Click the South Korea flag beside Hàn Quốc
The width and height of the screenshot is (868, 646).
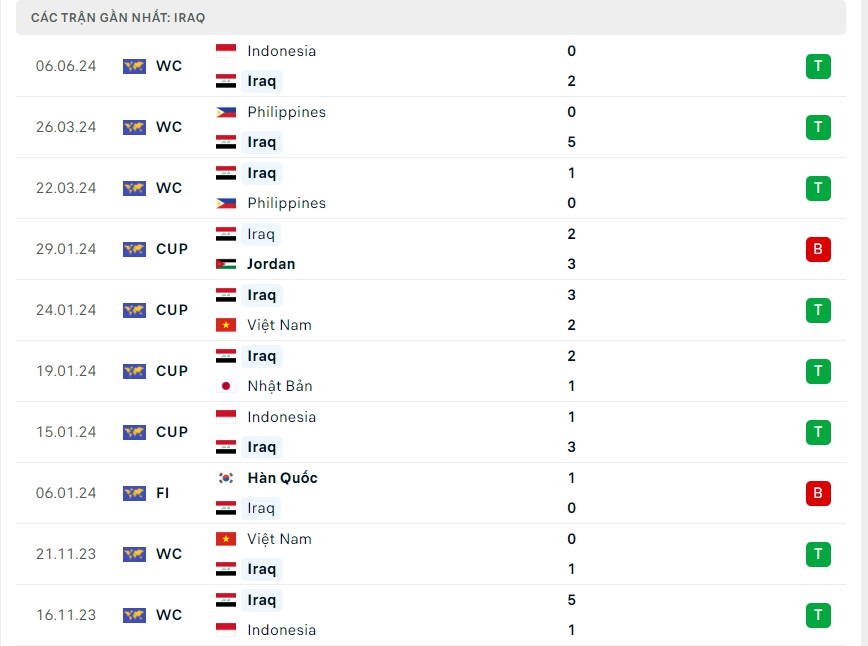[x=226, y=478]
